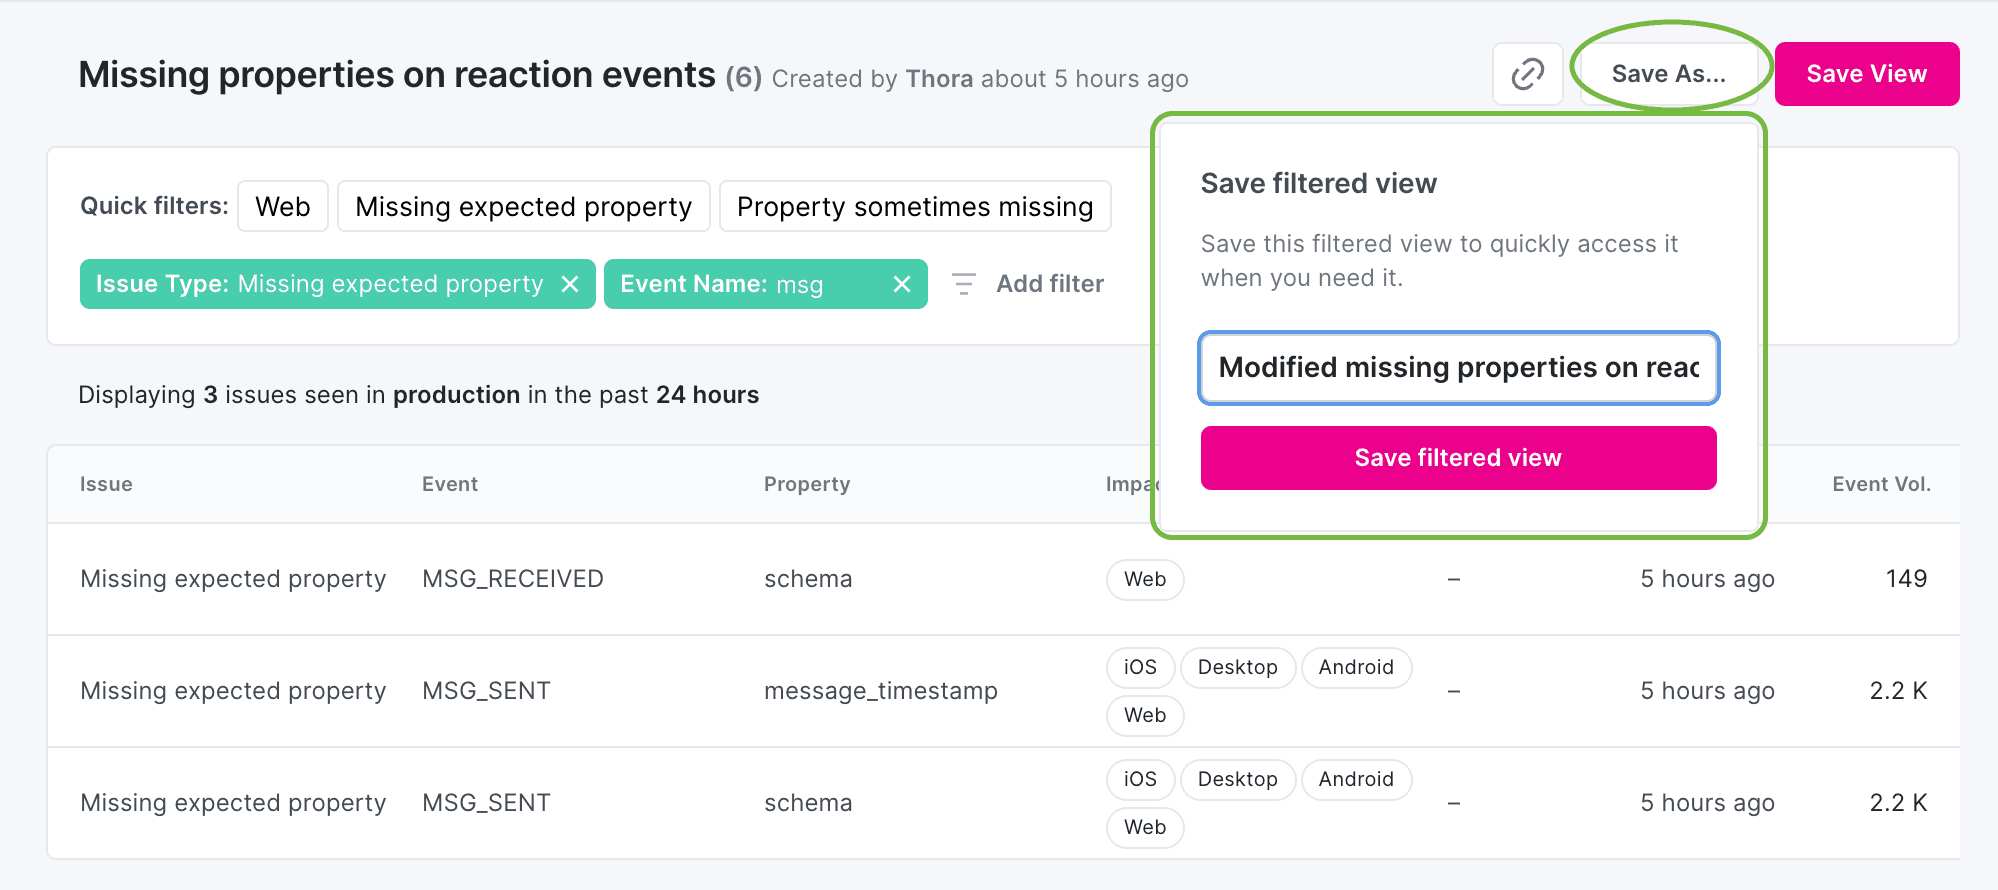This screenshot has width=1998, height=890.
Task: Remove the Issue Type filter chip
Action: 569,284
